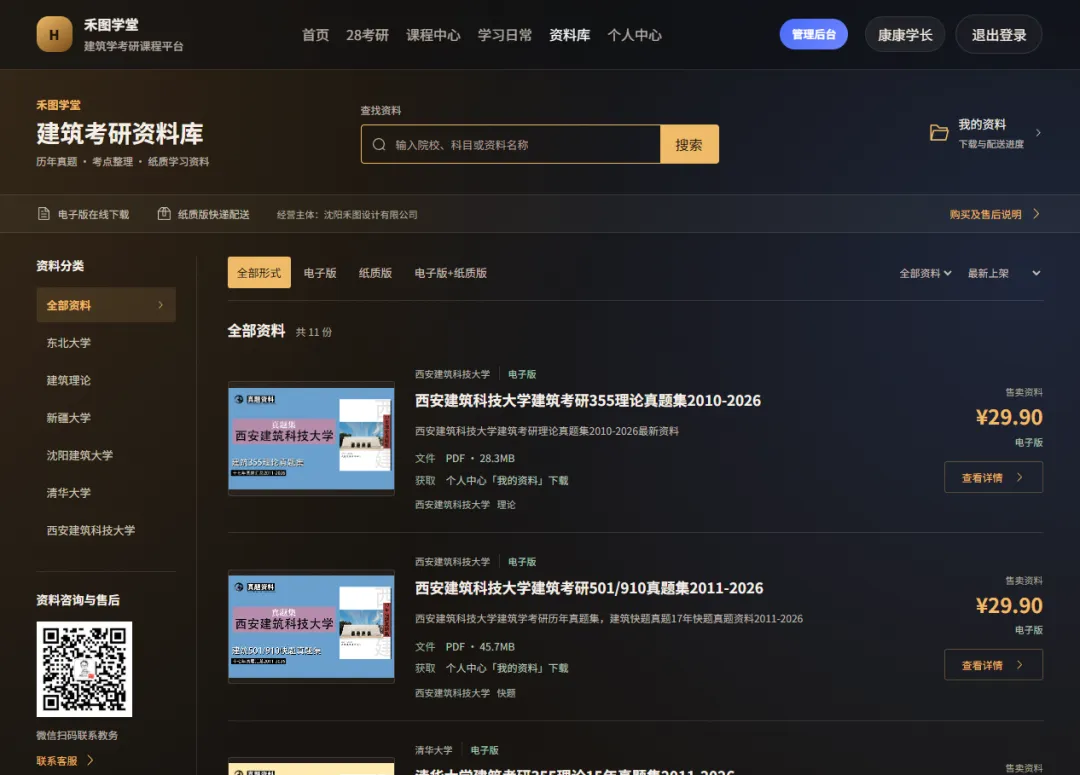Click 查看详情 for the 501/910真题集
This screenshot has width=1080, height=775.
point(993,665)
